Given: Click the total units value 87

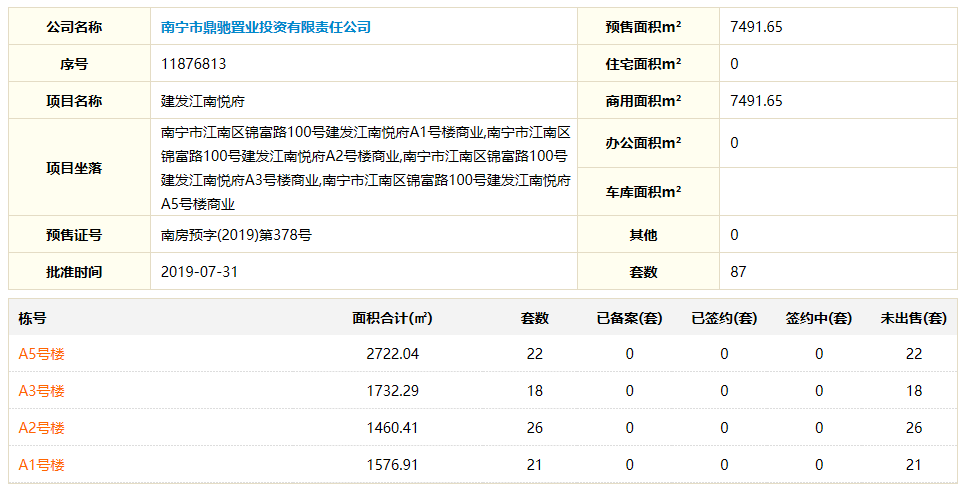Looking at the screenshot, I should 738,272.
